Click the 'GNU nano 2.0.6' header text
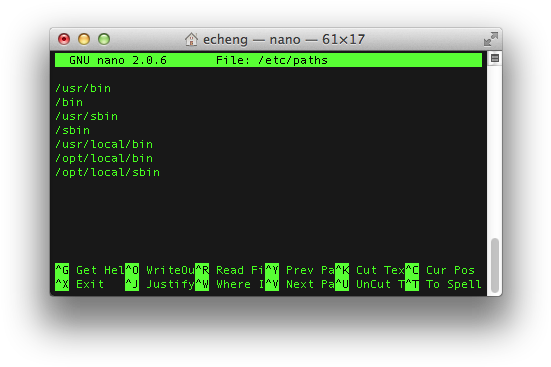Image resolution: width=551 pixels, height=367 pixels. pyautogui.click(x=118, y=60)
